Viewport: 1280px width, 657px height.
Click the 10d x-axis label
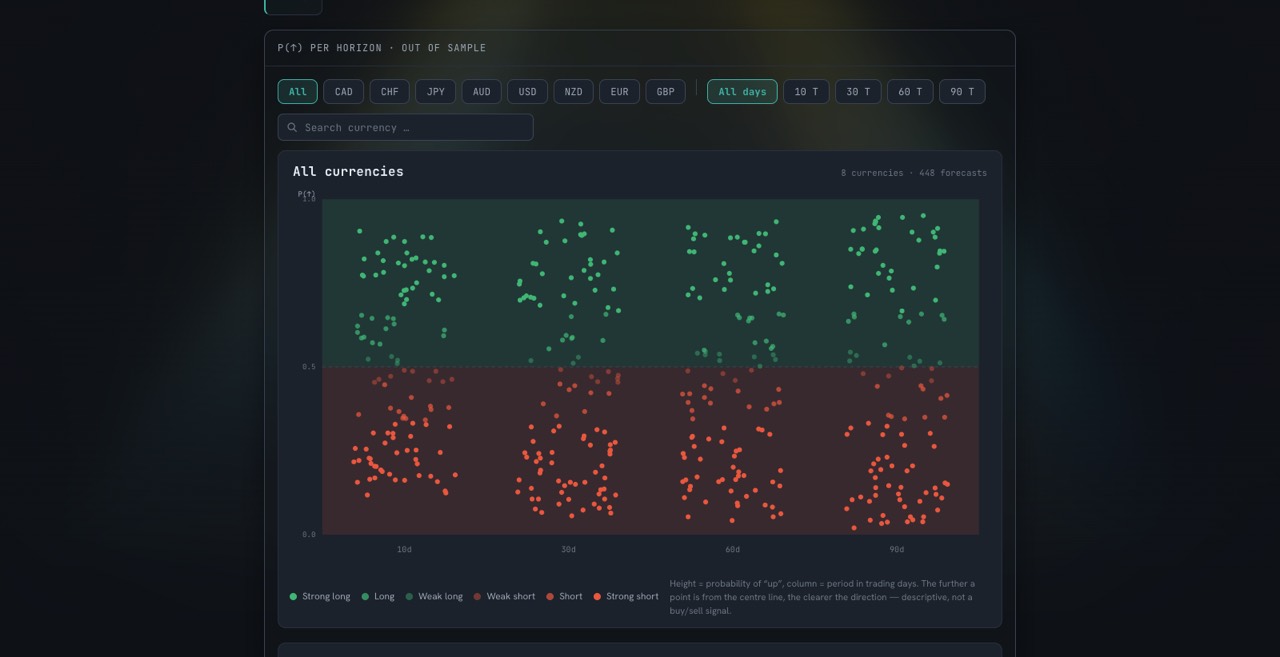click(404, 550)
